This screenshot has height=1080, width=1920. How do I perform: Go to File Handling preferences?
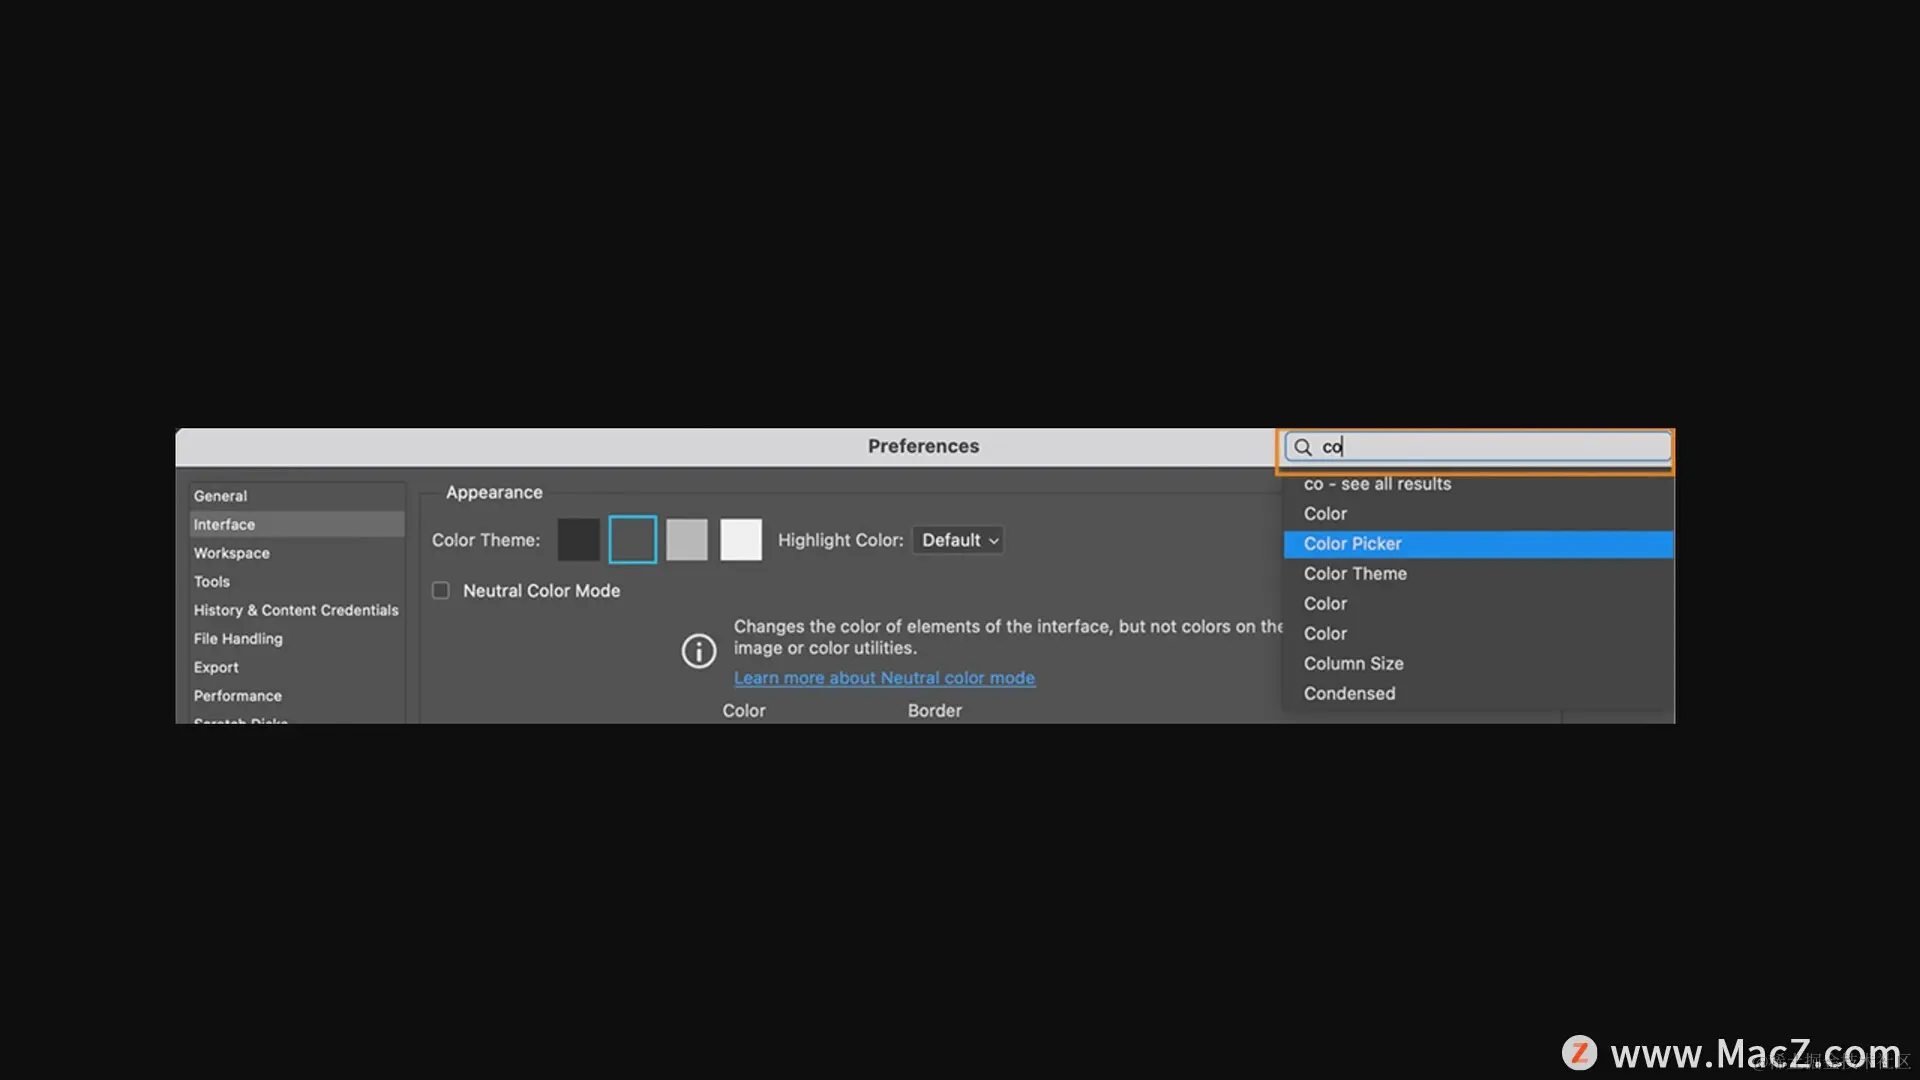tap(238, 639)
